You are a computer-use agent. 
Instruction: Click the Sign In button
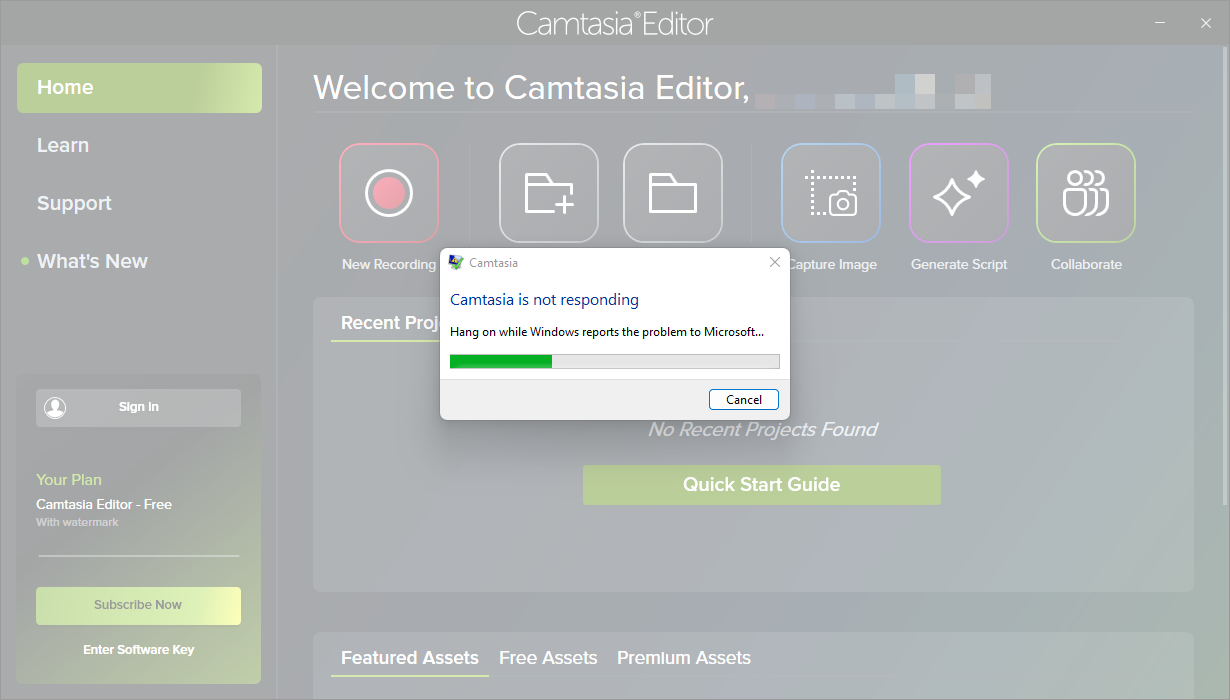tap(138, 407)
